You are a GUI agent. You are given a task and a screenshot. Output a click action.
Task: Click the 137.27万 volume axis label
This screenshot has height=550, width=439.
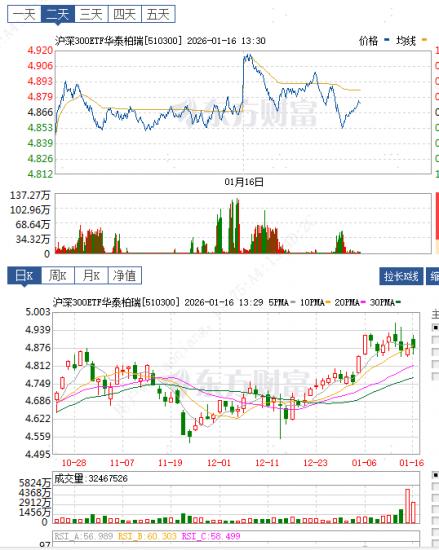click(x=30, y=195)
